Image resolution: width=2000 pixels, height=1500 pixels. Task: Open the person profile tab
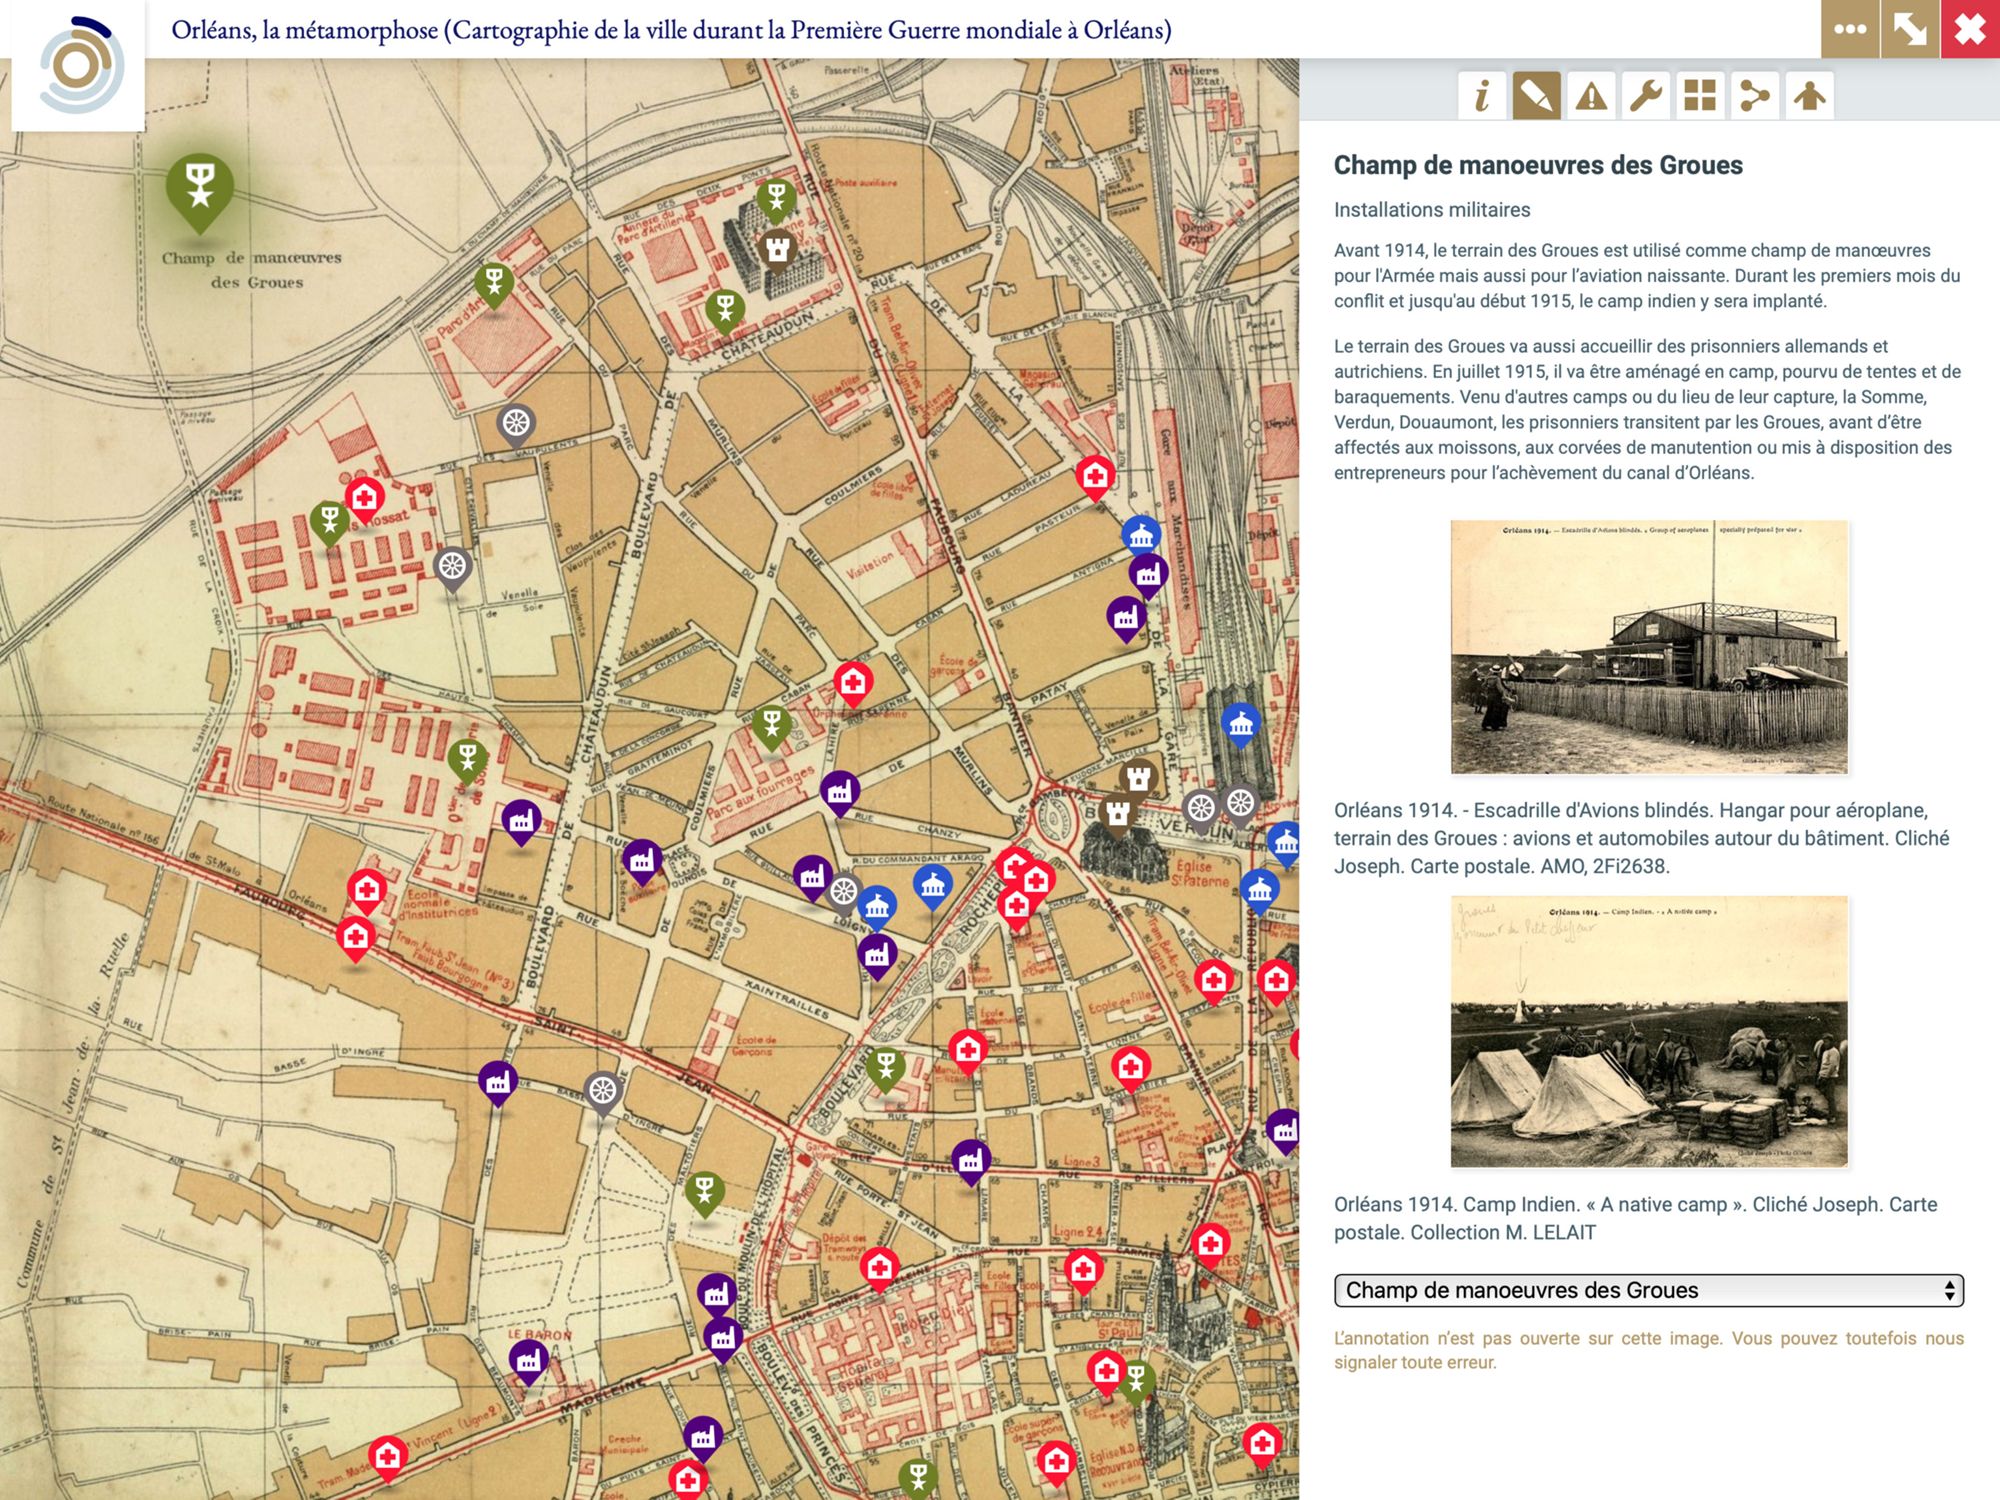click(x=1809, y=96)
